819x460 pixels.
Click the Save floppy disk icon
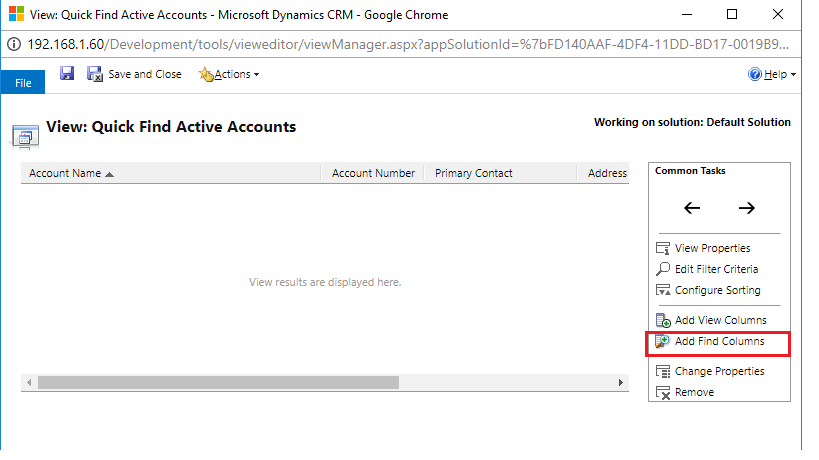[67, 74]
